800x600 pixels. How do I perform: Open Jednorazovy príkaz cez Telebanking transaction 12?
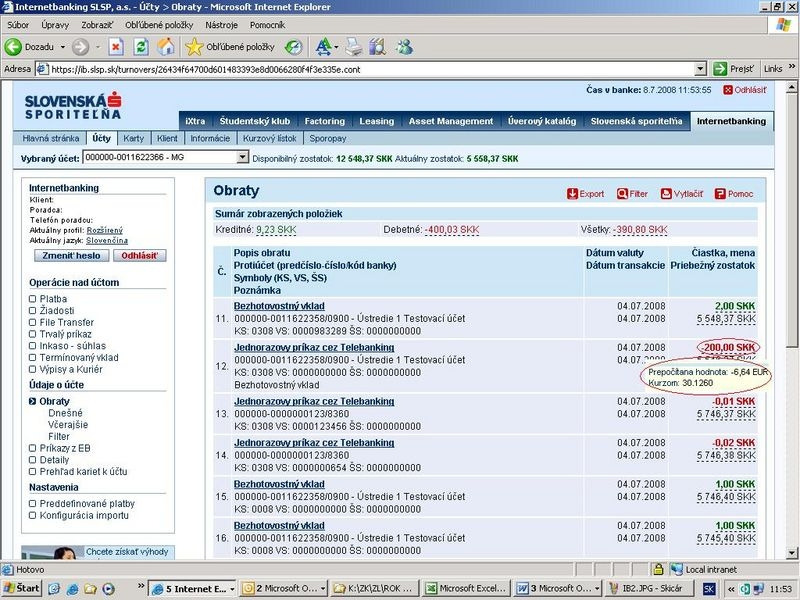[x=313, y=347]
